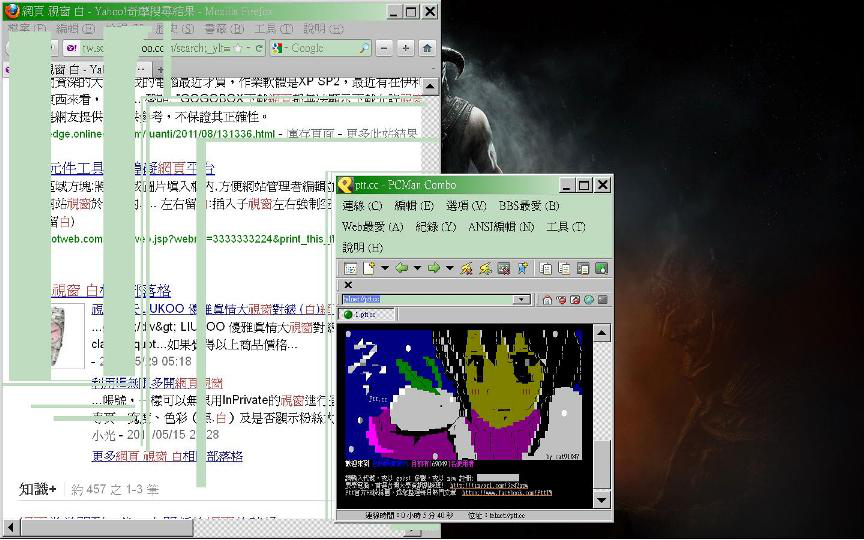Open the 選項 (V) menu in PCMan

[466, 206]
